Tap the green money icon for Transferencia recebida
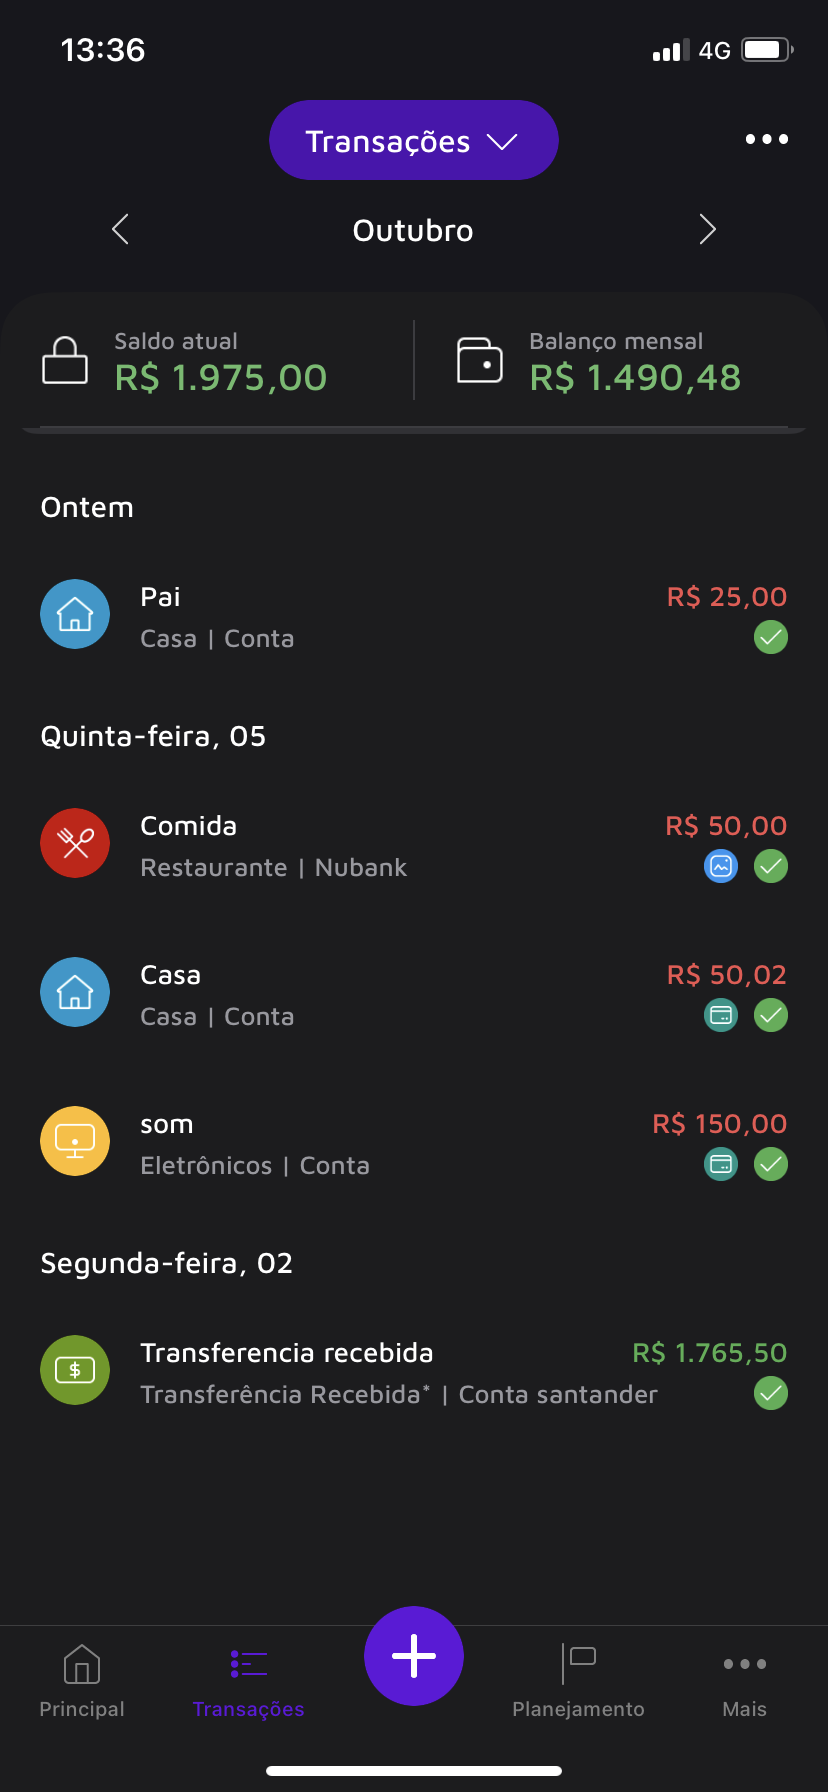Viewport: 828px width, 1792px height. click(75, 1370)
